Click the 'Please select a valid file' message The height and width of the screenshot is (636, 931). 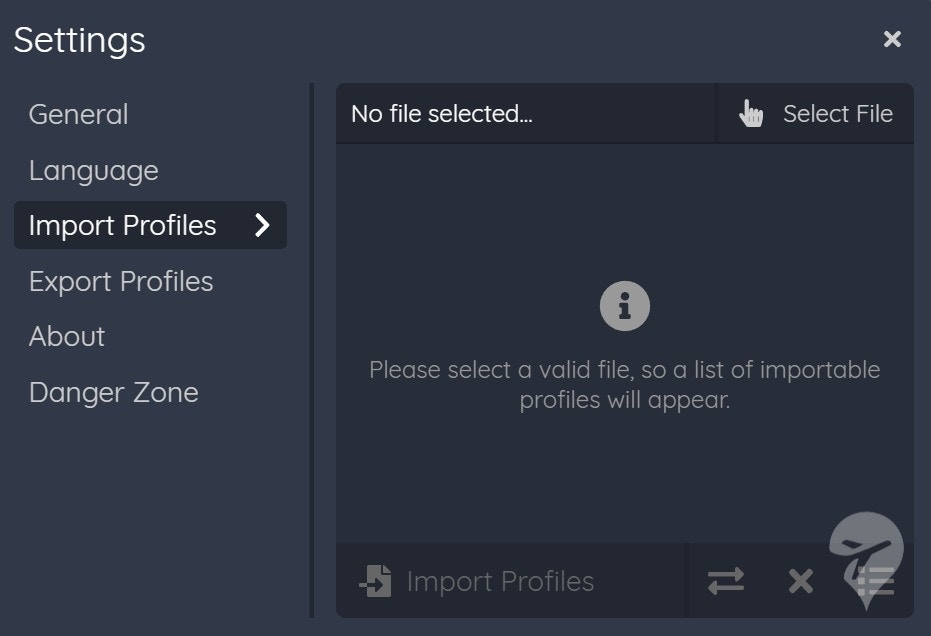click(x=625, y=385)
